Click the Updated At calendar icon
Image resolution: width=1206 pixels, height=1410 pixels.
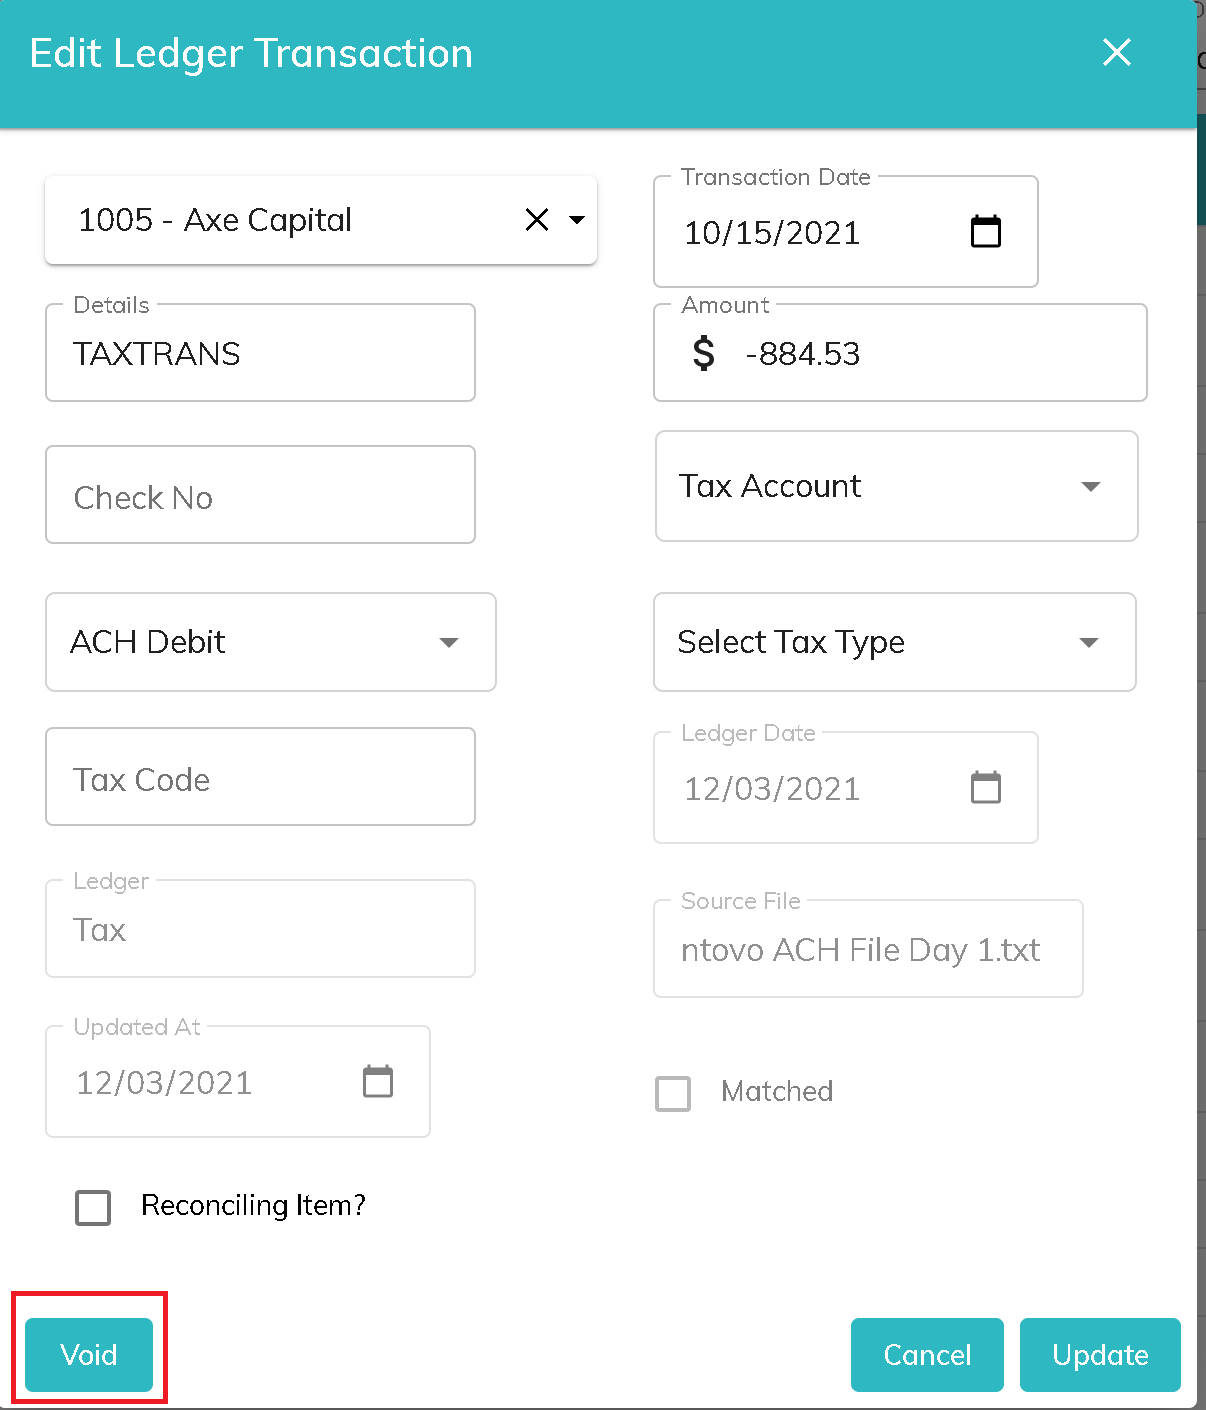tap(377, 1082)
